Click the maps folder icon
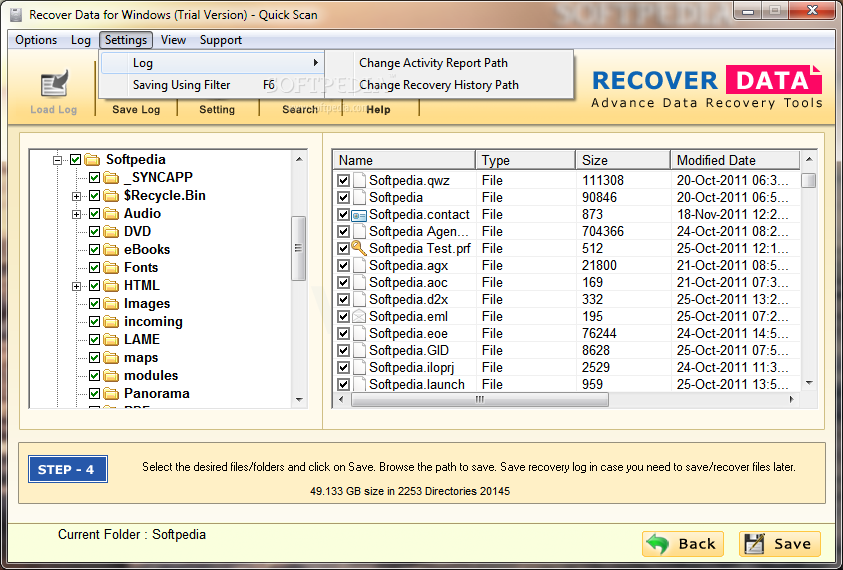 111,358
